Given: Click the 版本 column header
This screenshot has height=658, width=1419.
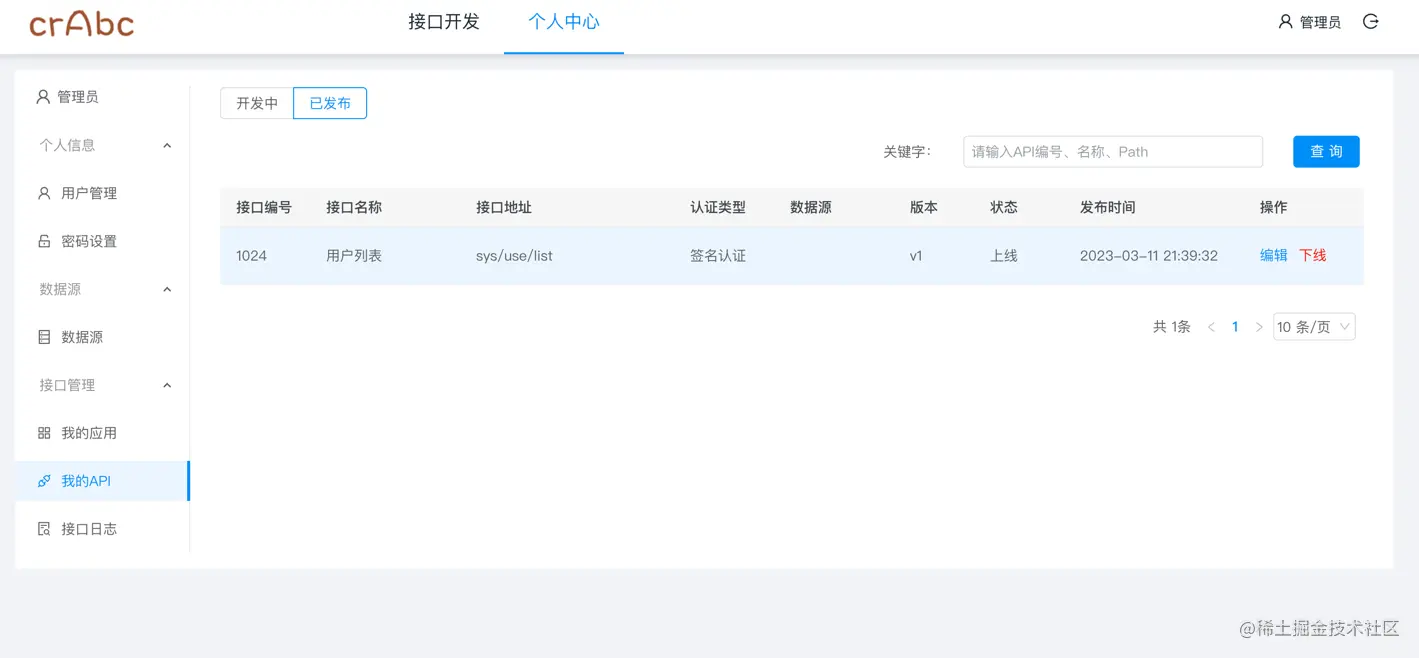Looking at the screenshot, I should tap(924, 207).
